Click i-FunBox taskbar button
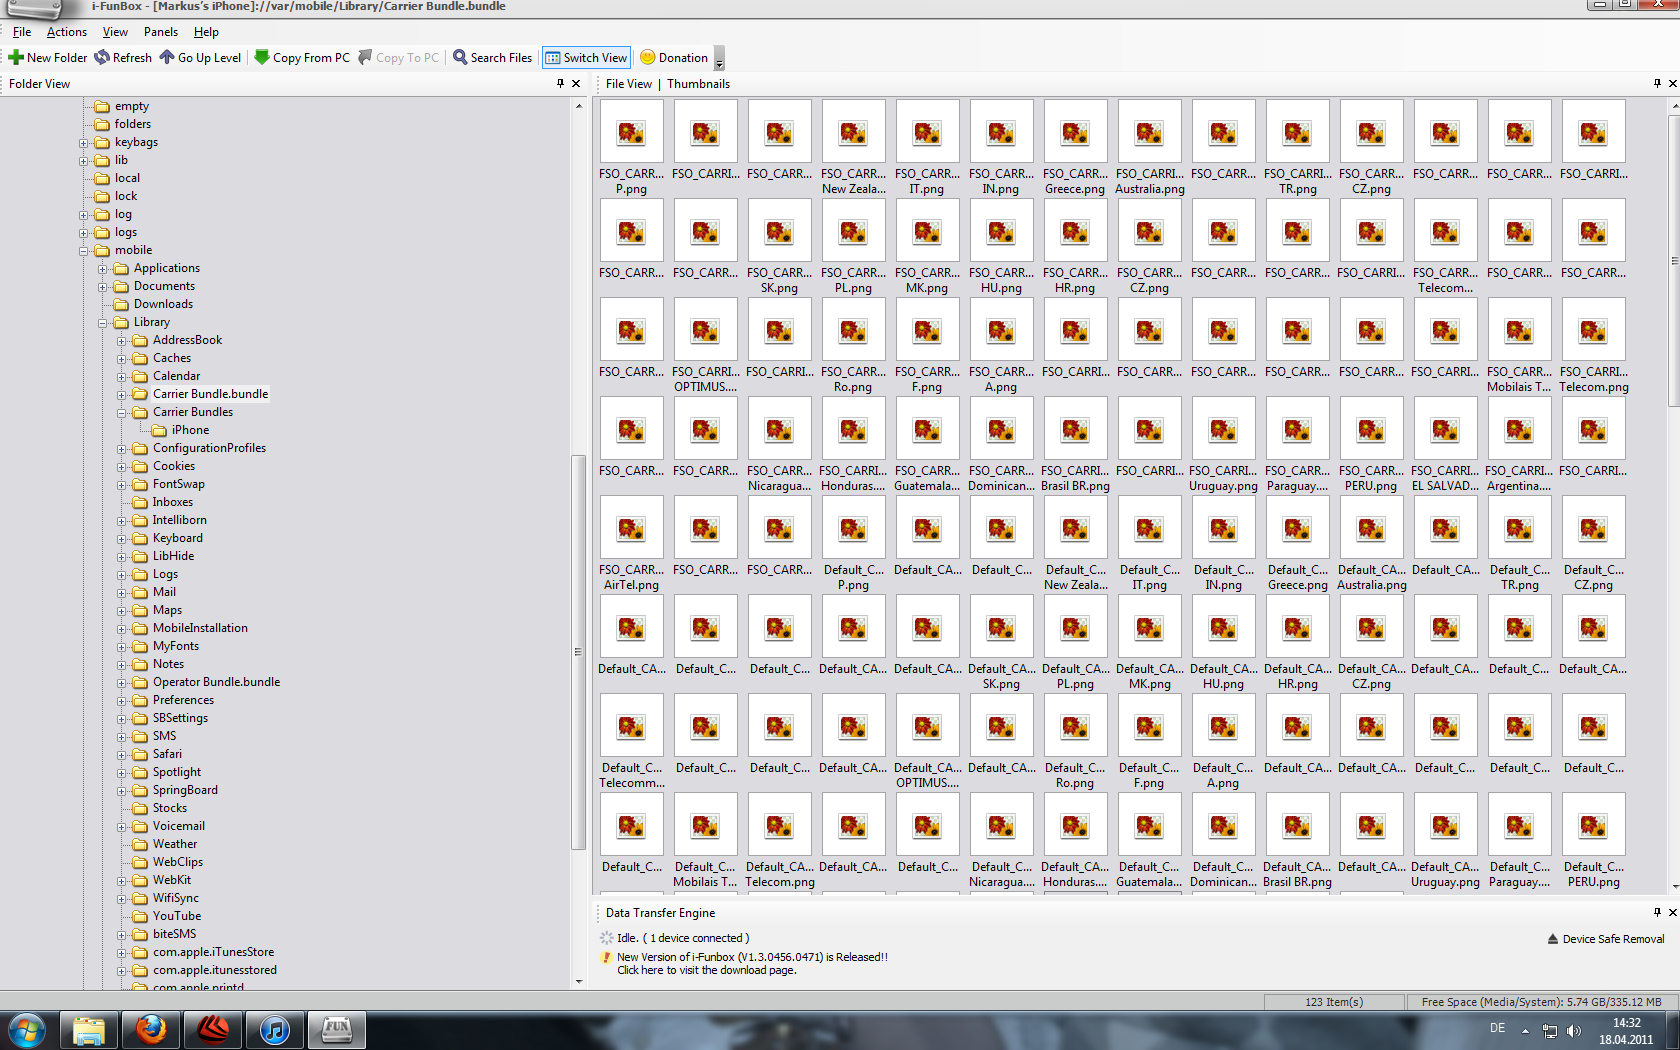Screen dimensions: 1680x1050 (x=337, y=1030)
